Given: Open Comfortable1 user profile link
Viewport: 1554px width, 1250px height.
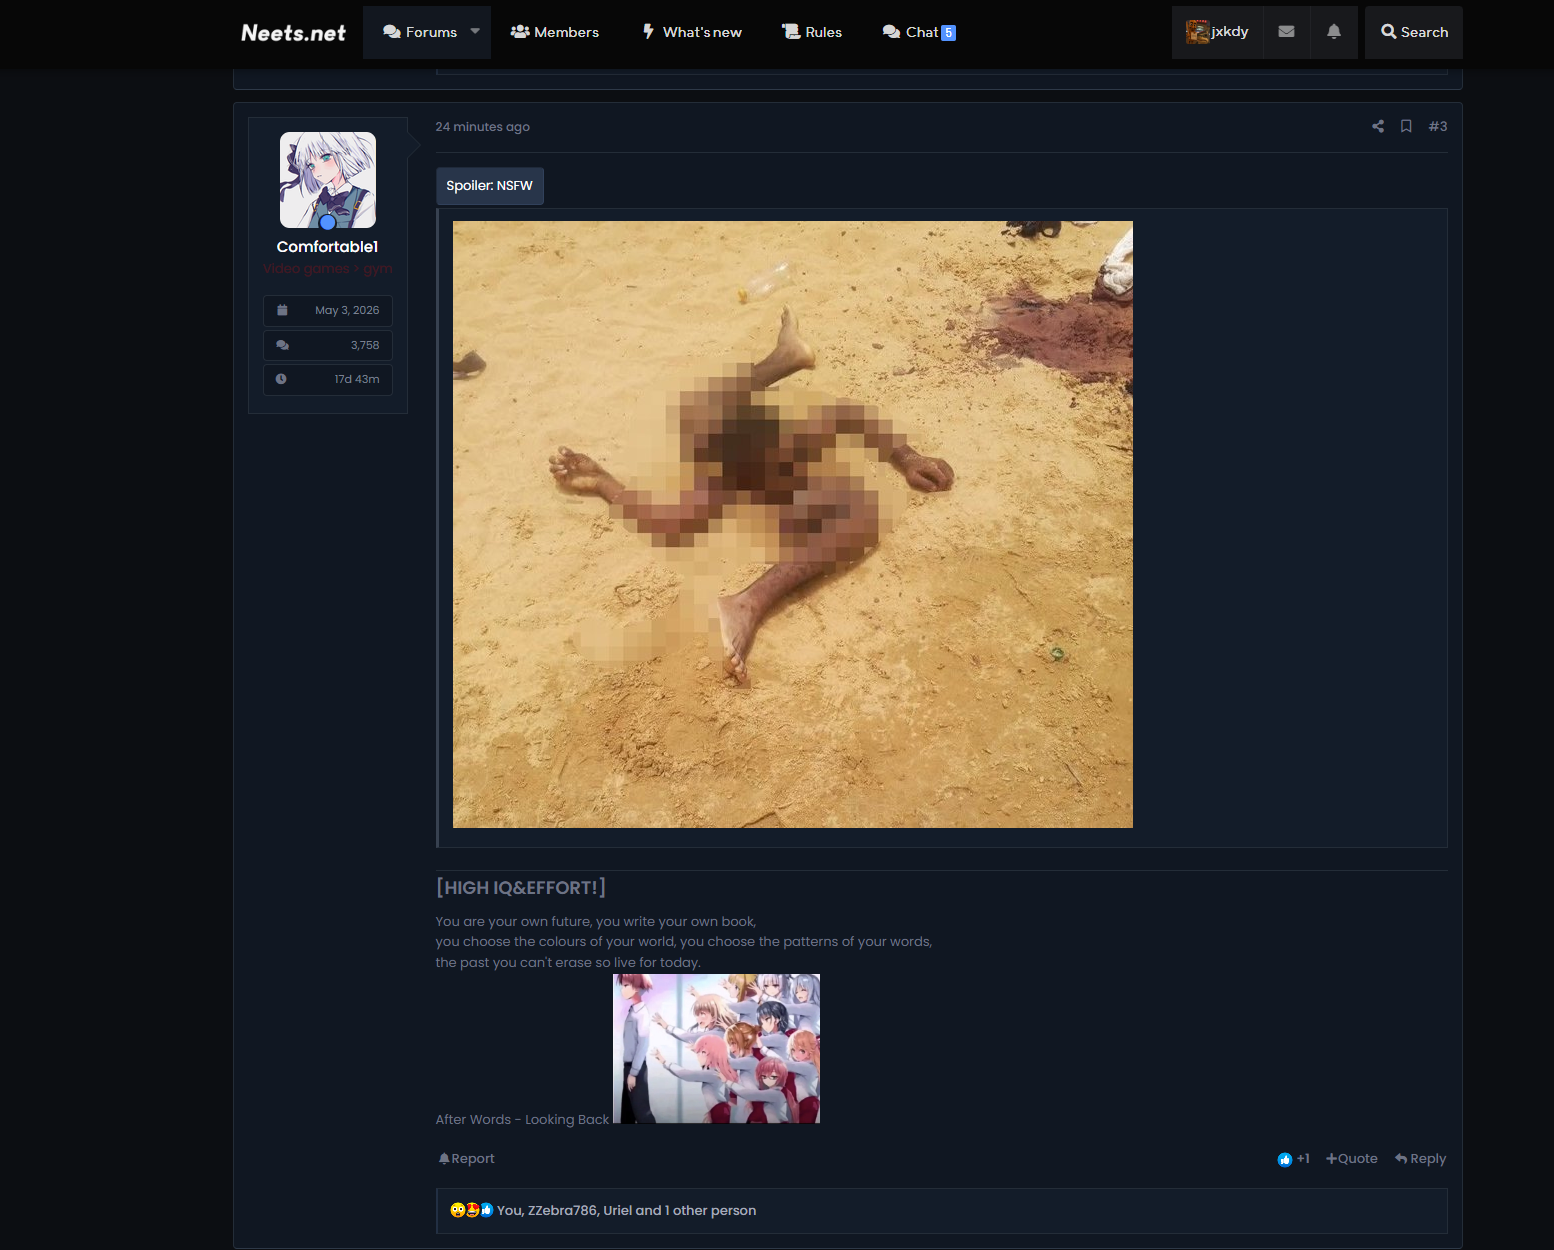Looking at the screenshot, I should coord(327,247).
